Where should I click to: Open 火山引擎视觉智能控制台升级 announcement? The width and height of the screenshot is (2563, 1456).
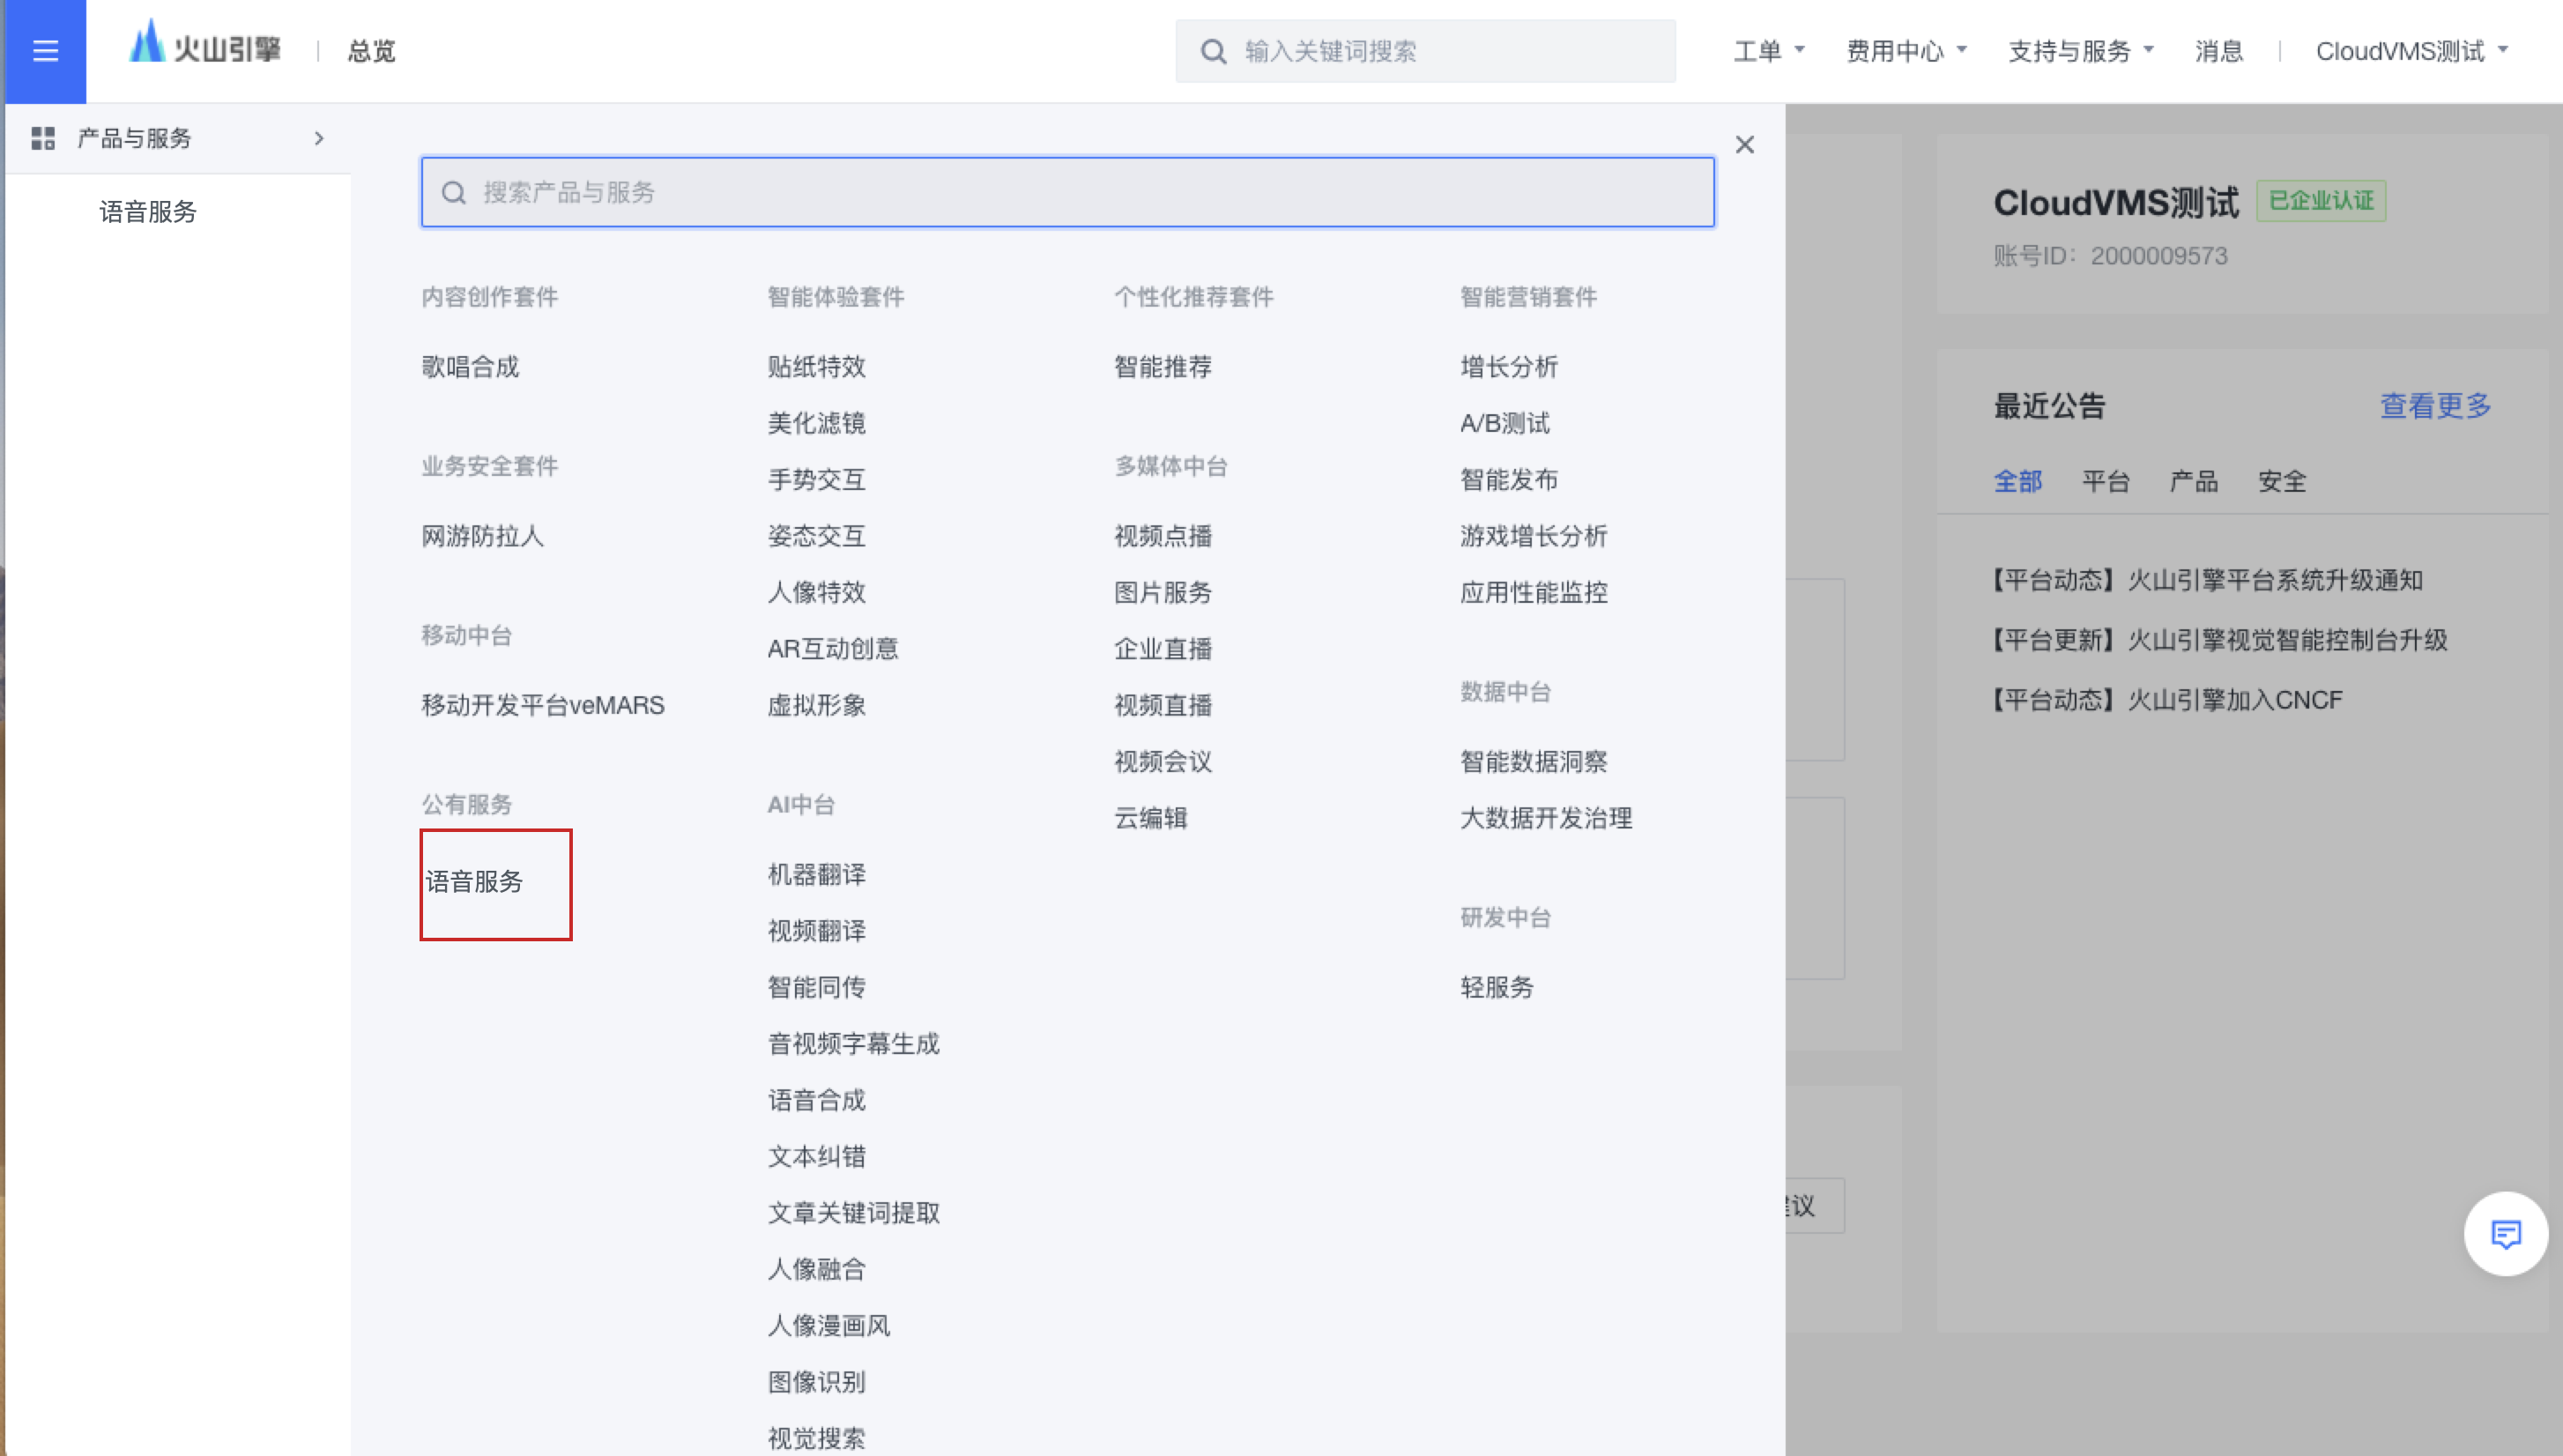coord(2220,640)
